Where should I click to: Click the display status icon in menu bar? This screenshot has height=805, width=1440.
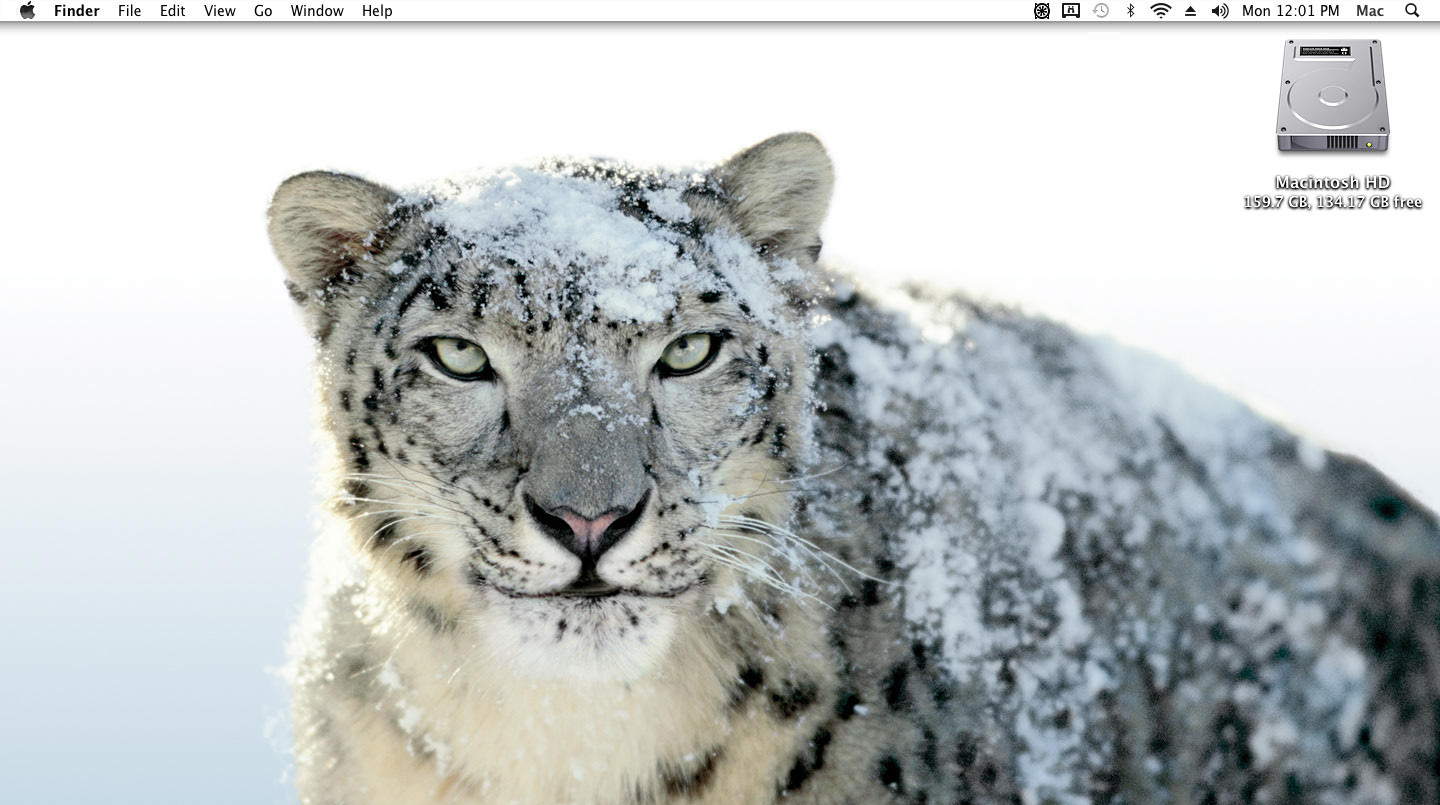(1071, 11)
